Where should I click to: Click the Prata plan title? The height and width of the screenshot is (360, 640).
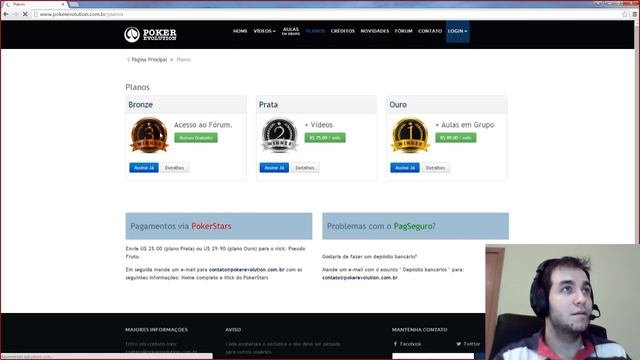268,105
